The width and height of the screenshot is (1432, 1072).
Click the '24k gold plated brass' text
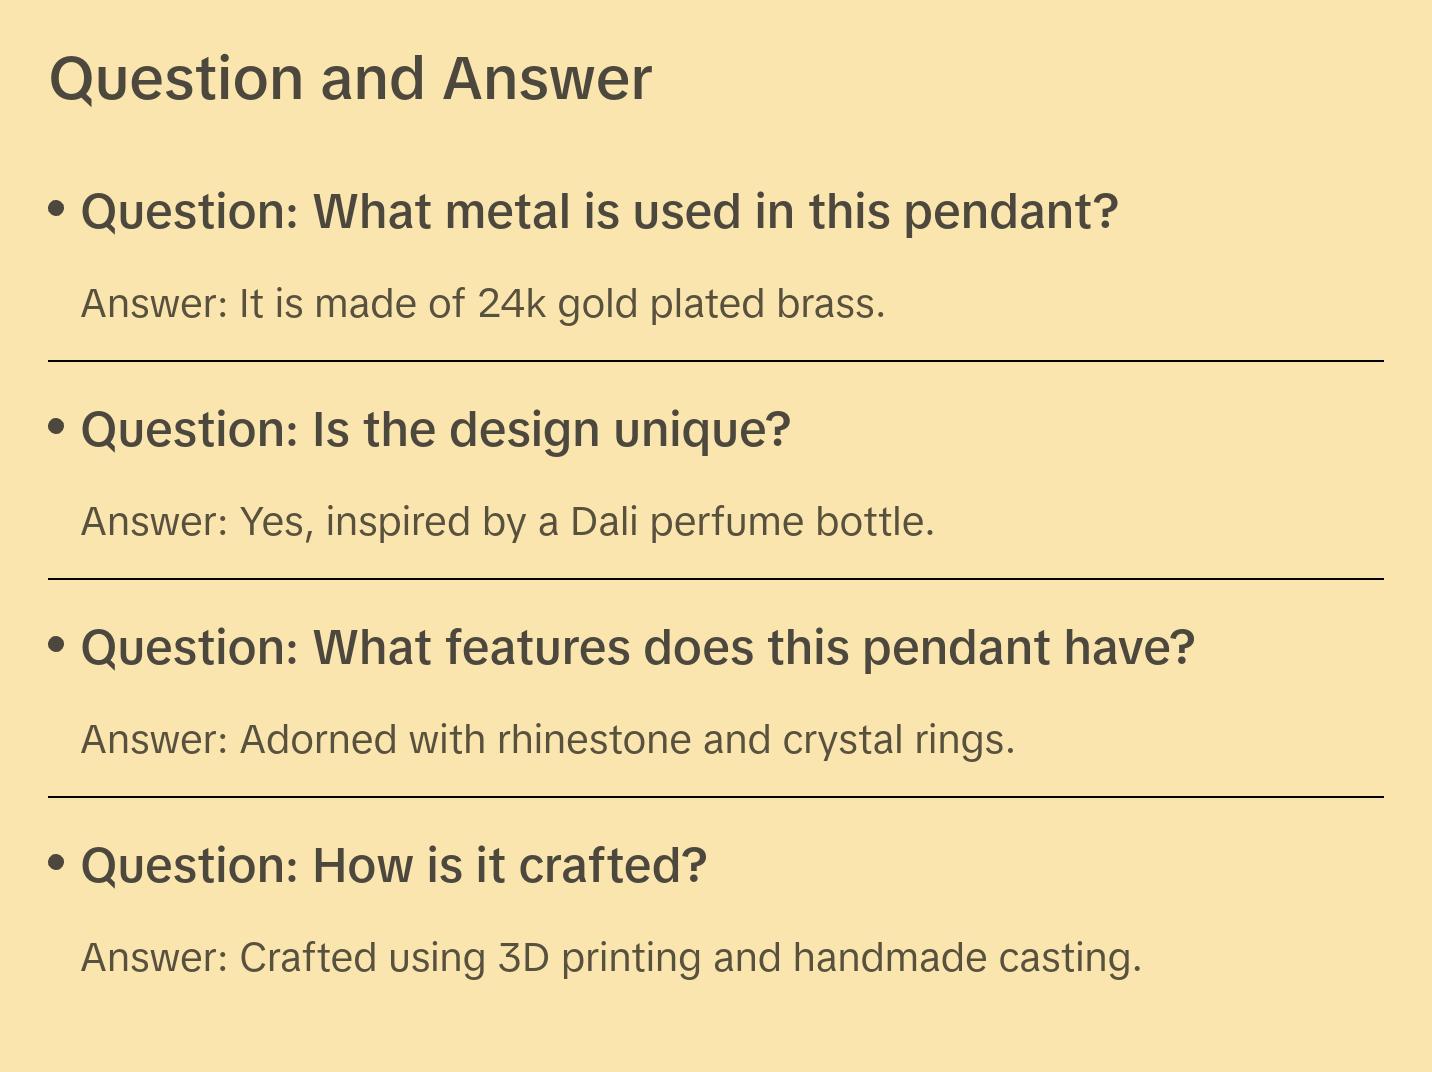click(x=680, y=304)
